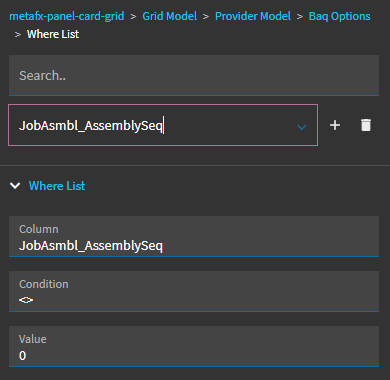Delete the selected where item with trash icon
This screenshot has width=390, height=380.
coord(366,125)
